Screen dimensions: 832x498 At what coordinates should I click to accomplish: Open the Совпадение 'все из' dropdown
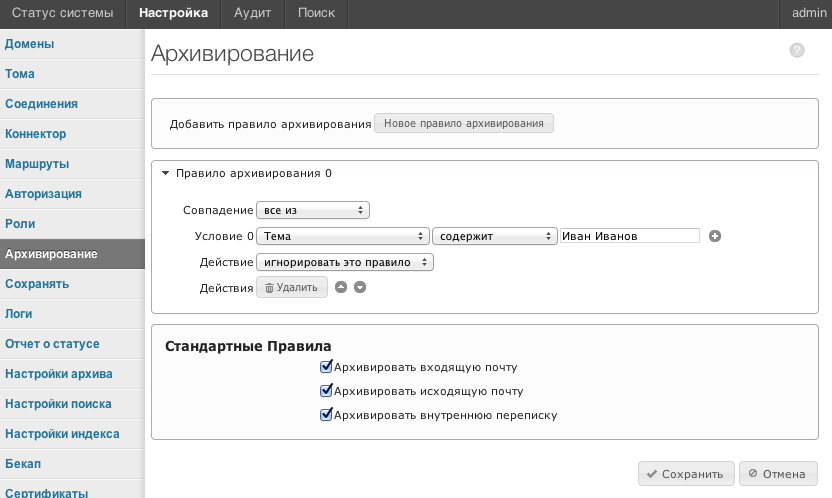313,210
